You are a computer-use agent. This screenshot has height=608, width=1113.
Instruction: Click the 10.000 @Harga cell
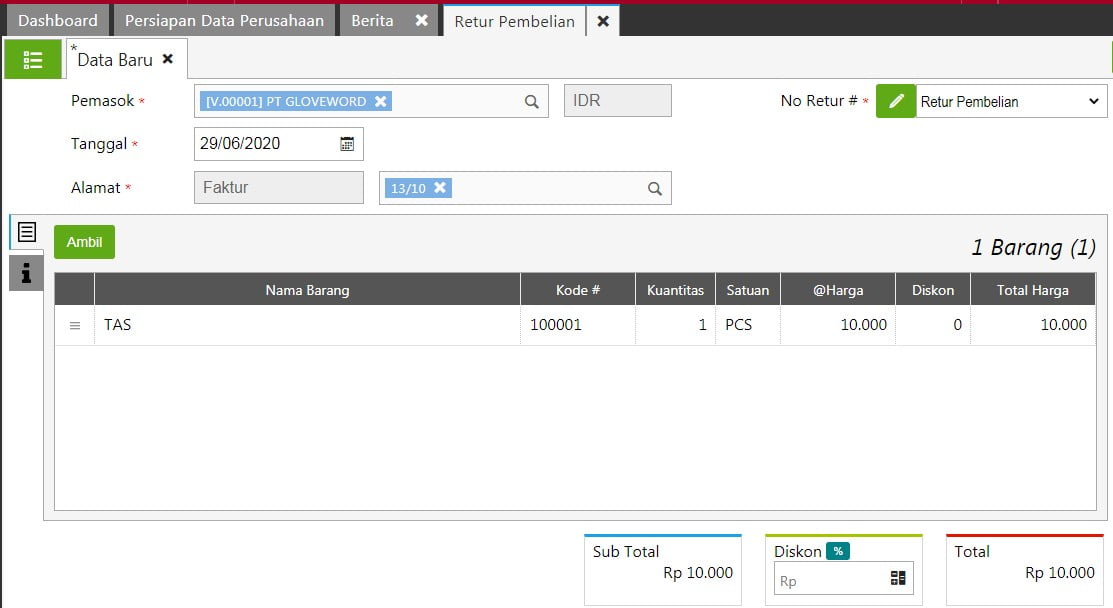[838, 325]
